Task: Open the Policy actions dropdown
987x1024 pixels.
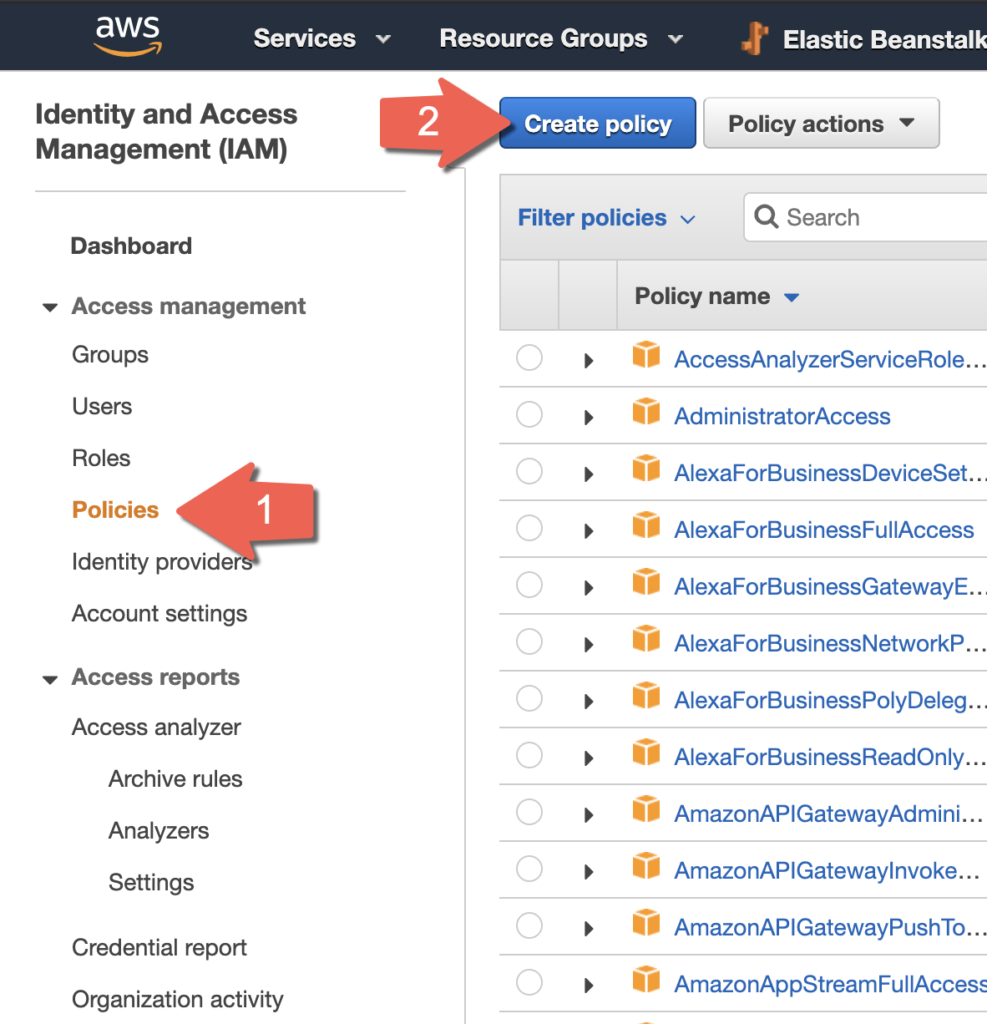Action: [x=821, y=124]
